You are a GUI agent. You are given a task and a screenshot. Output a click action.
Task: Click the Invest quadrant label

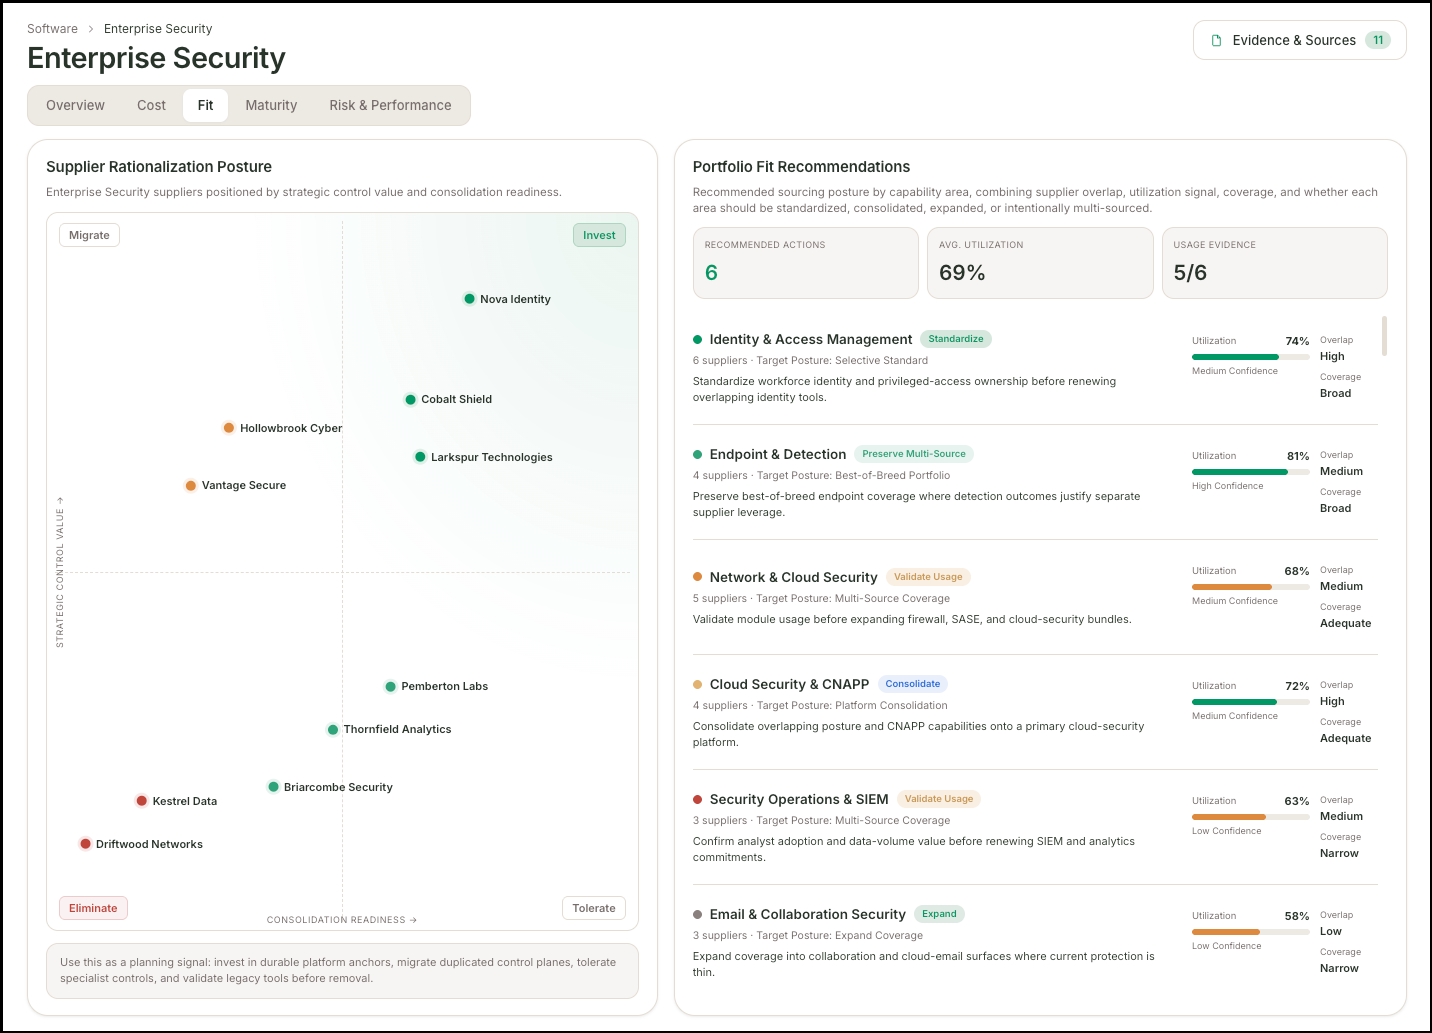point(599,235)
